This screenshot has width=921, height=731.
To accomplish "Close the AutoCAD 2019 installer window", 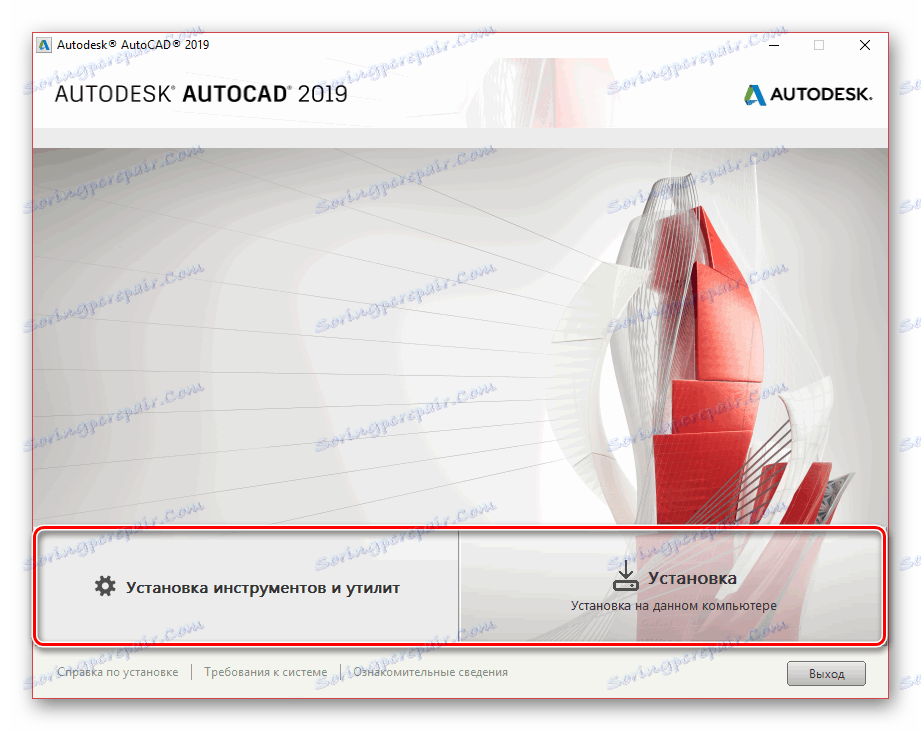I will 865,45.
